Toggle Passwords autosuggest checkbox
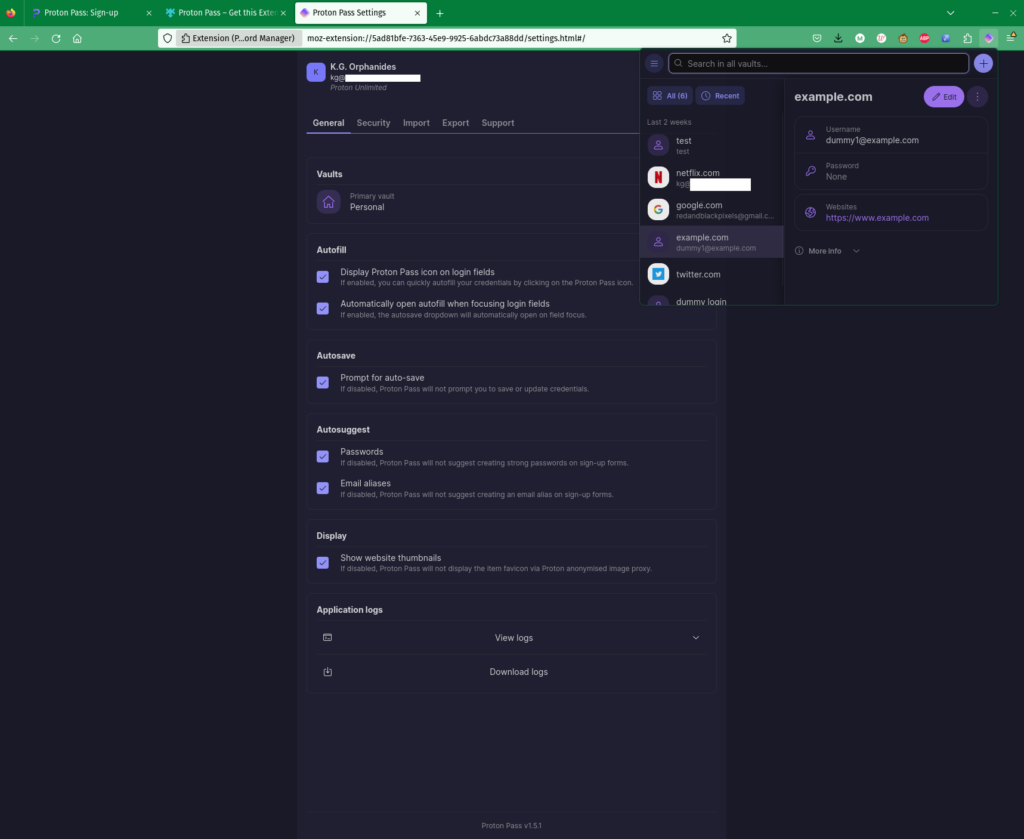 click(323, 456)
